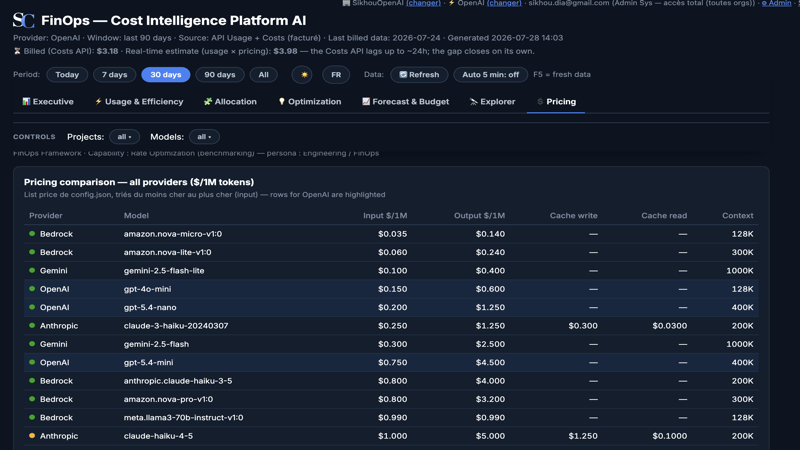Select model name amazon.nova-lite-v1:0
The height and width of the screenshot is (450, 800).
tap(167, 252)
